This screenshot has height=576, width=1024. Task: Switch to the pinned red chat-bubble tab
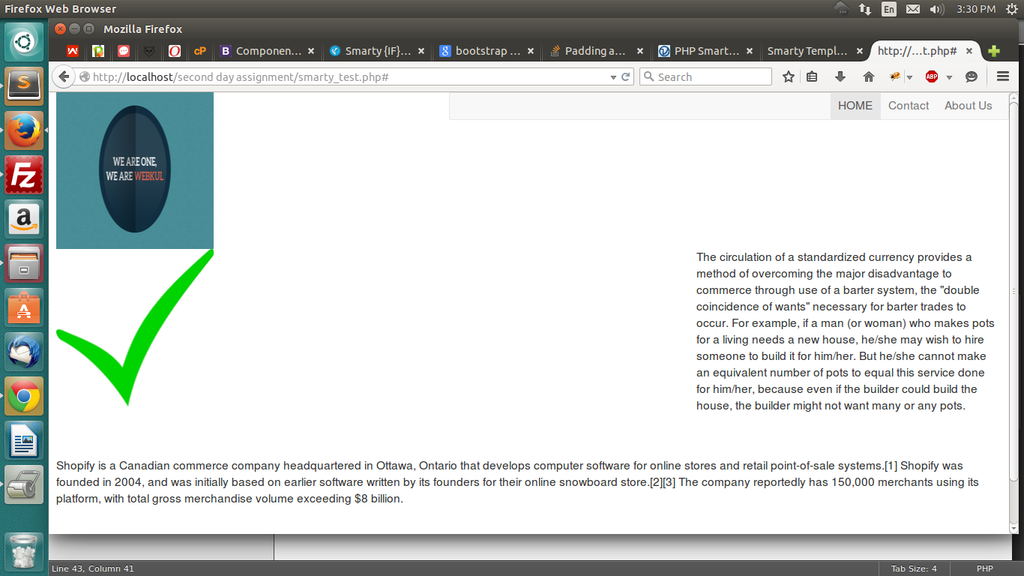click(x=123, y=51)
